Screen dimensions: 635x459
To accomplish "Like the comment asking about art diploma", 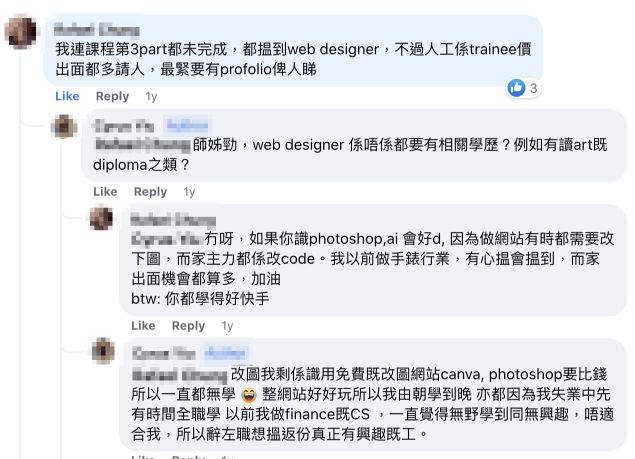I will click(x=105, y=192).
